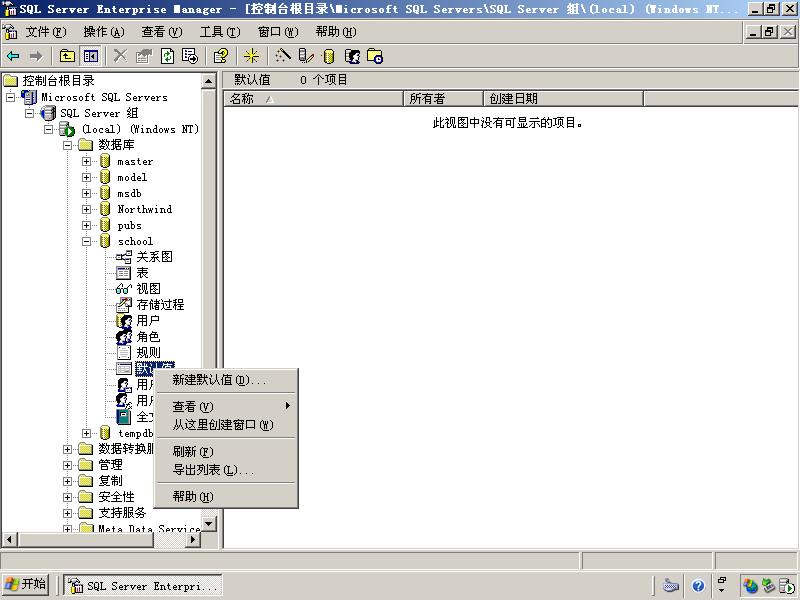
Task: Expand the 管理 folder node
Action: point(67,465)
